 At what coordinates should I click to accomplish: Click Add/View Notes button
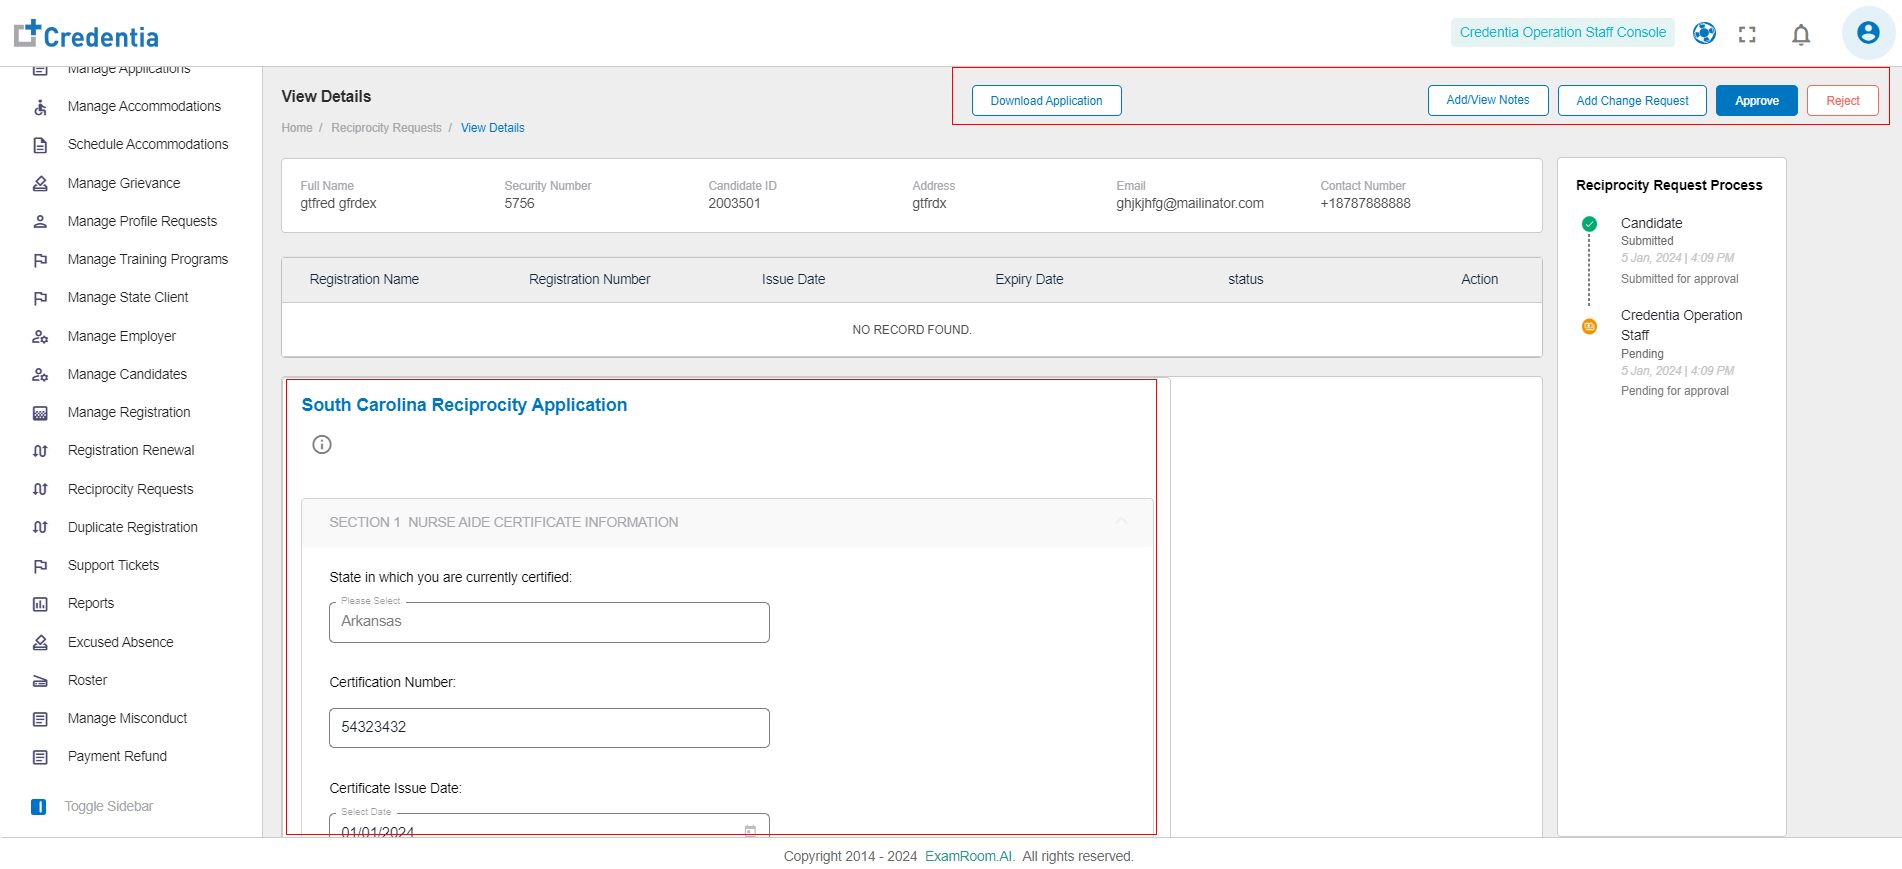pyautogui.click(x=1488, y=100)
